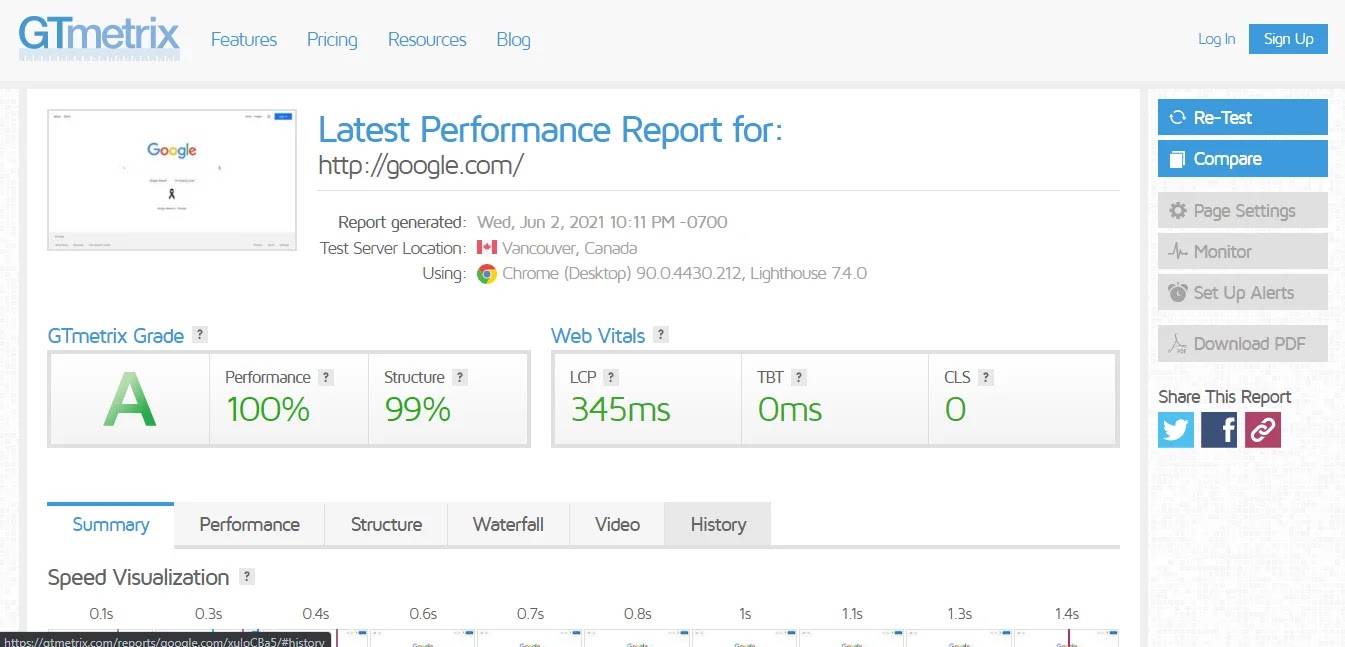Click the letter A grade
The image size is (1345, 647).
click(x=130, y=398)
